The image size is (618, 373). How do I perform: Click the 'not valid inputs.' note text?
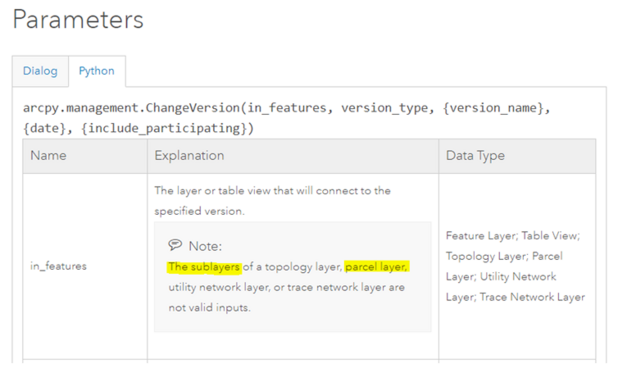209,308
